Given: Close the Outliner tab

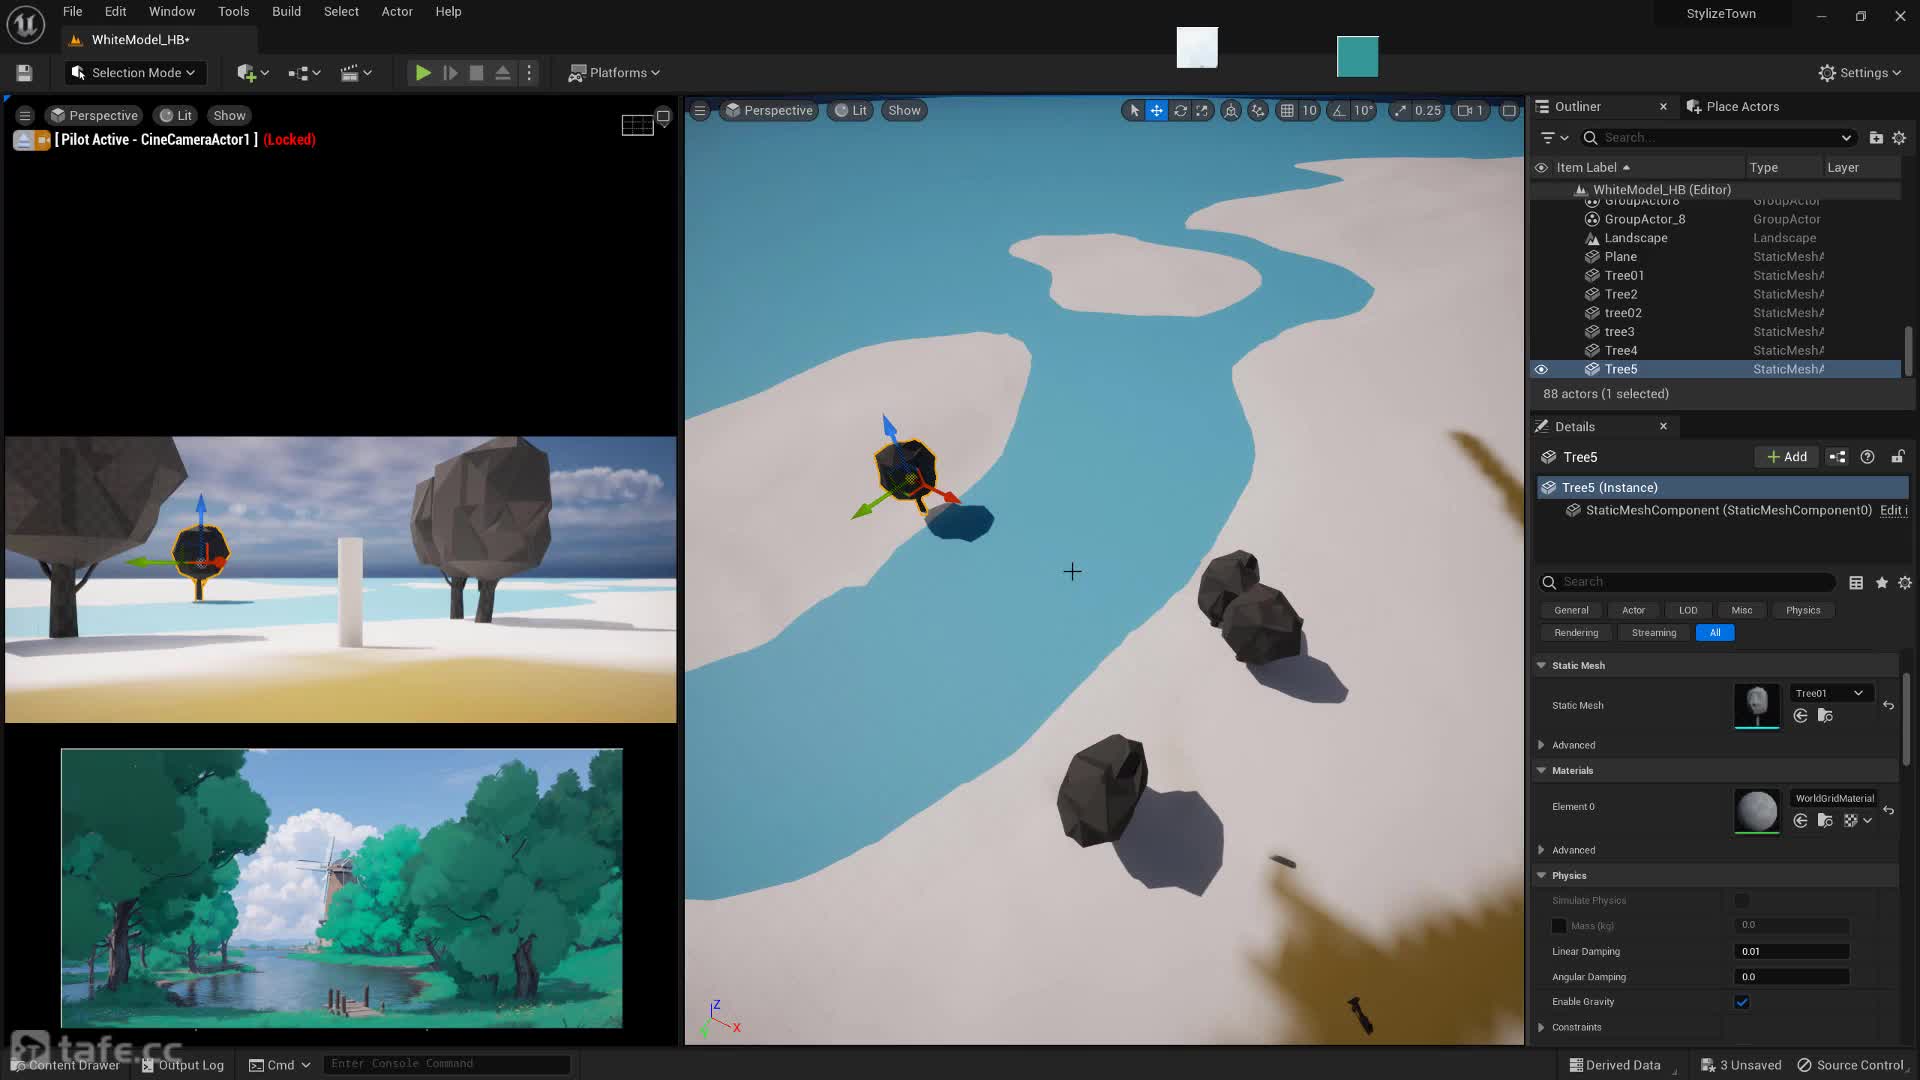Looking at the screenshot, I should coord(1663,107).
